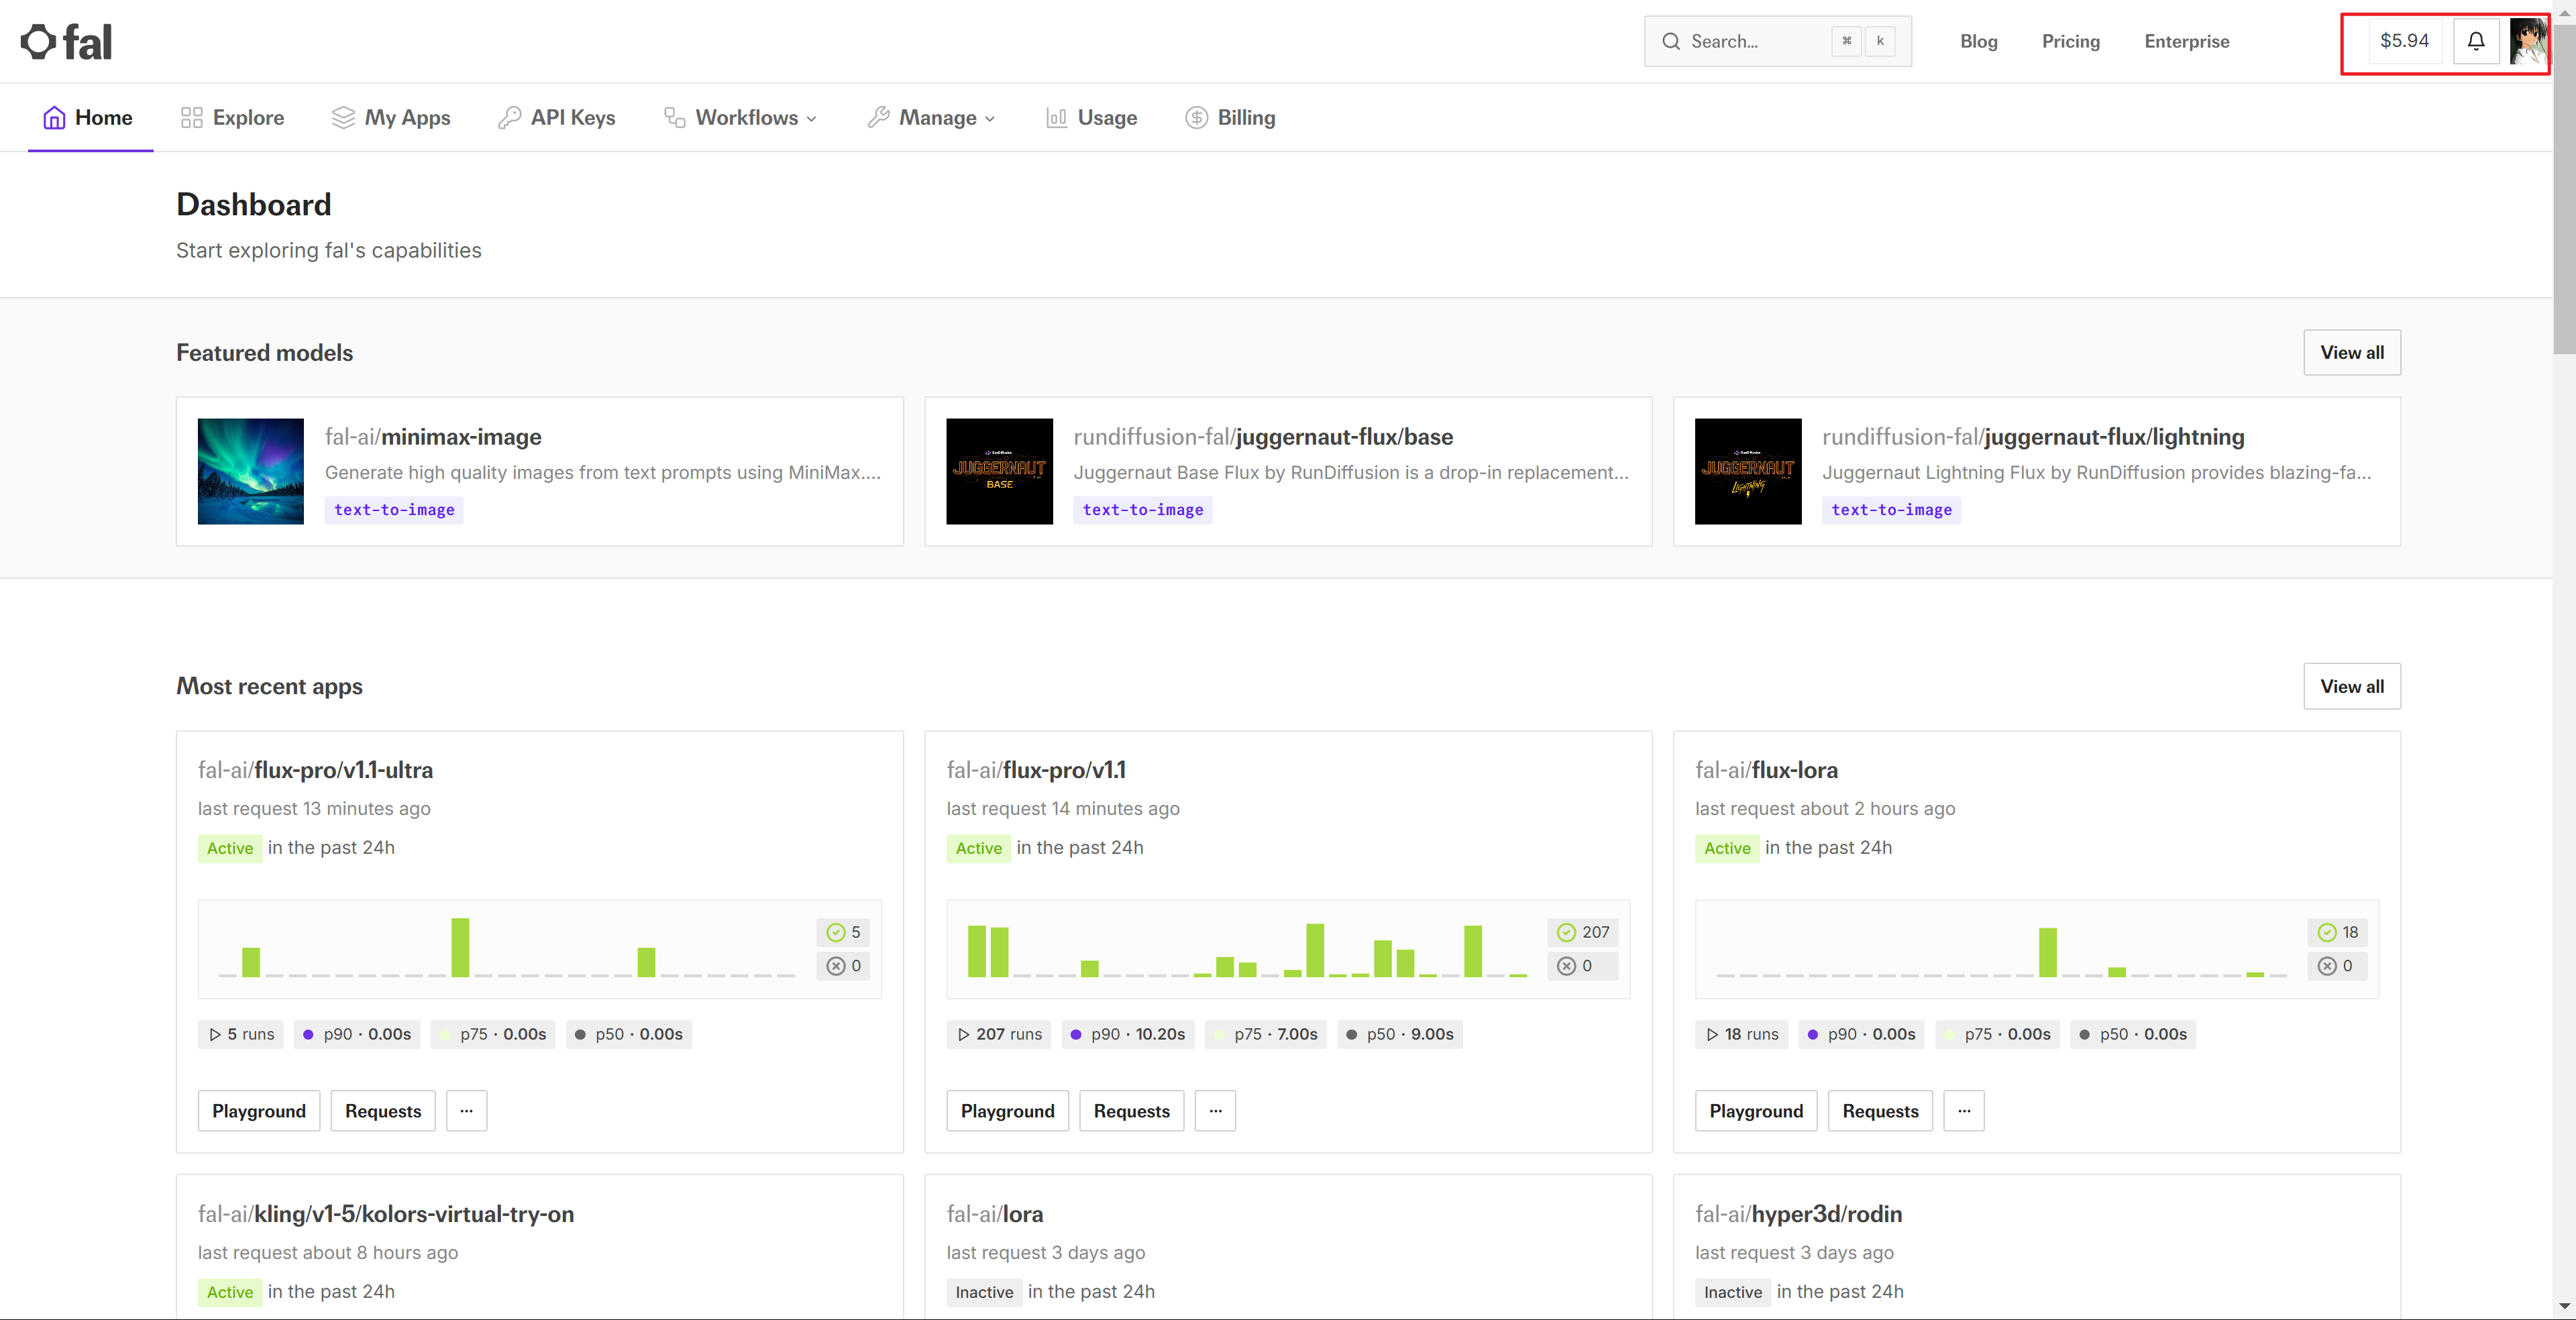
Task: Open more options for flux-lora
Action: [x=1964, y=1111]
